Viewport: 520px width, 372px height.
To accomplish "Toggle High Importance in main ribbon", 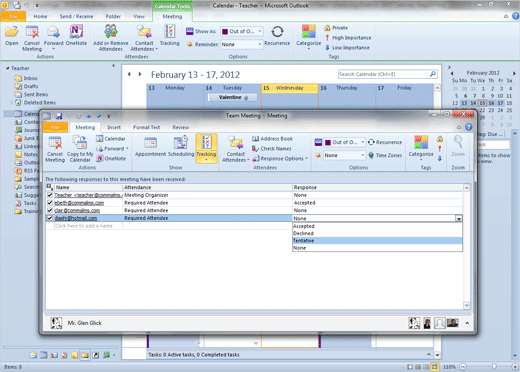I will pyautogui.click(x=348, y=38).
